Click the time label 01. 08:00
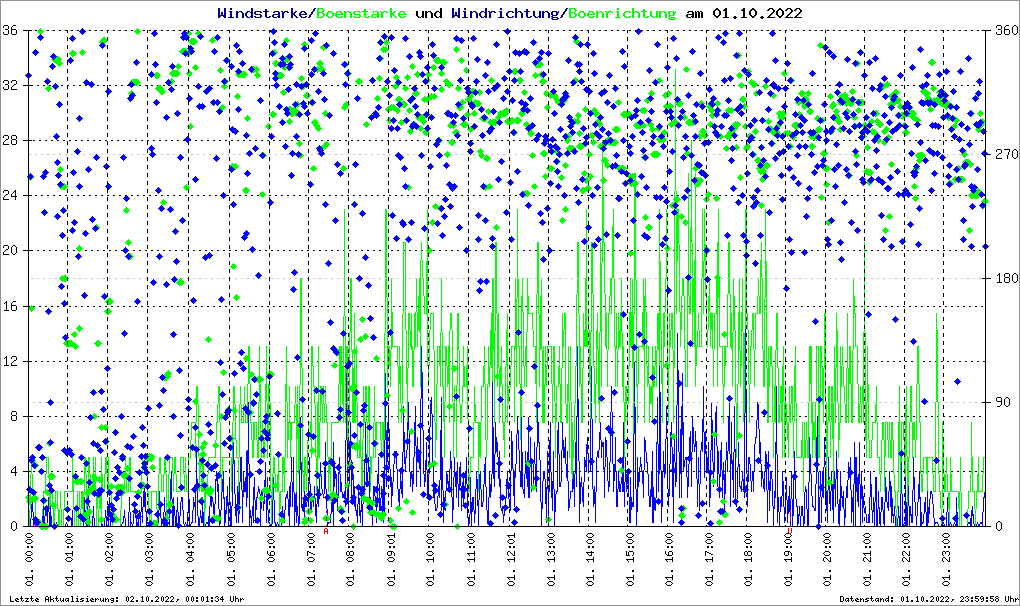Screen dimensions: 1020x606 [x=351, y=560]
